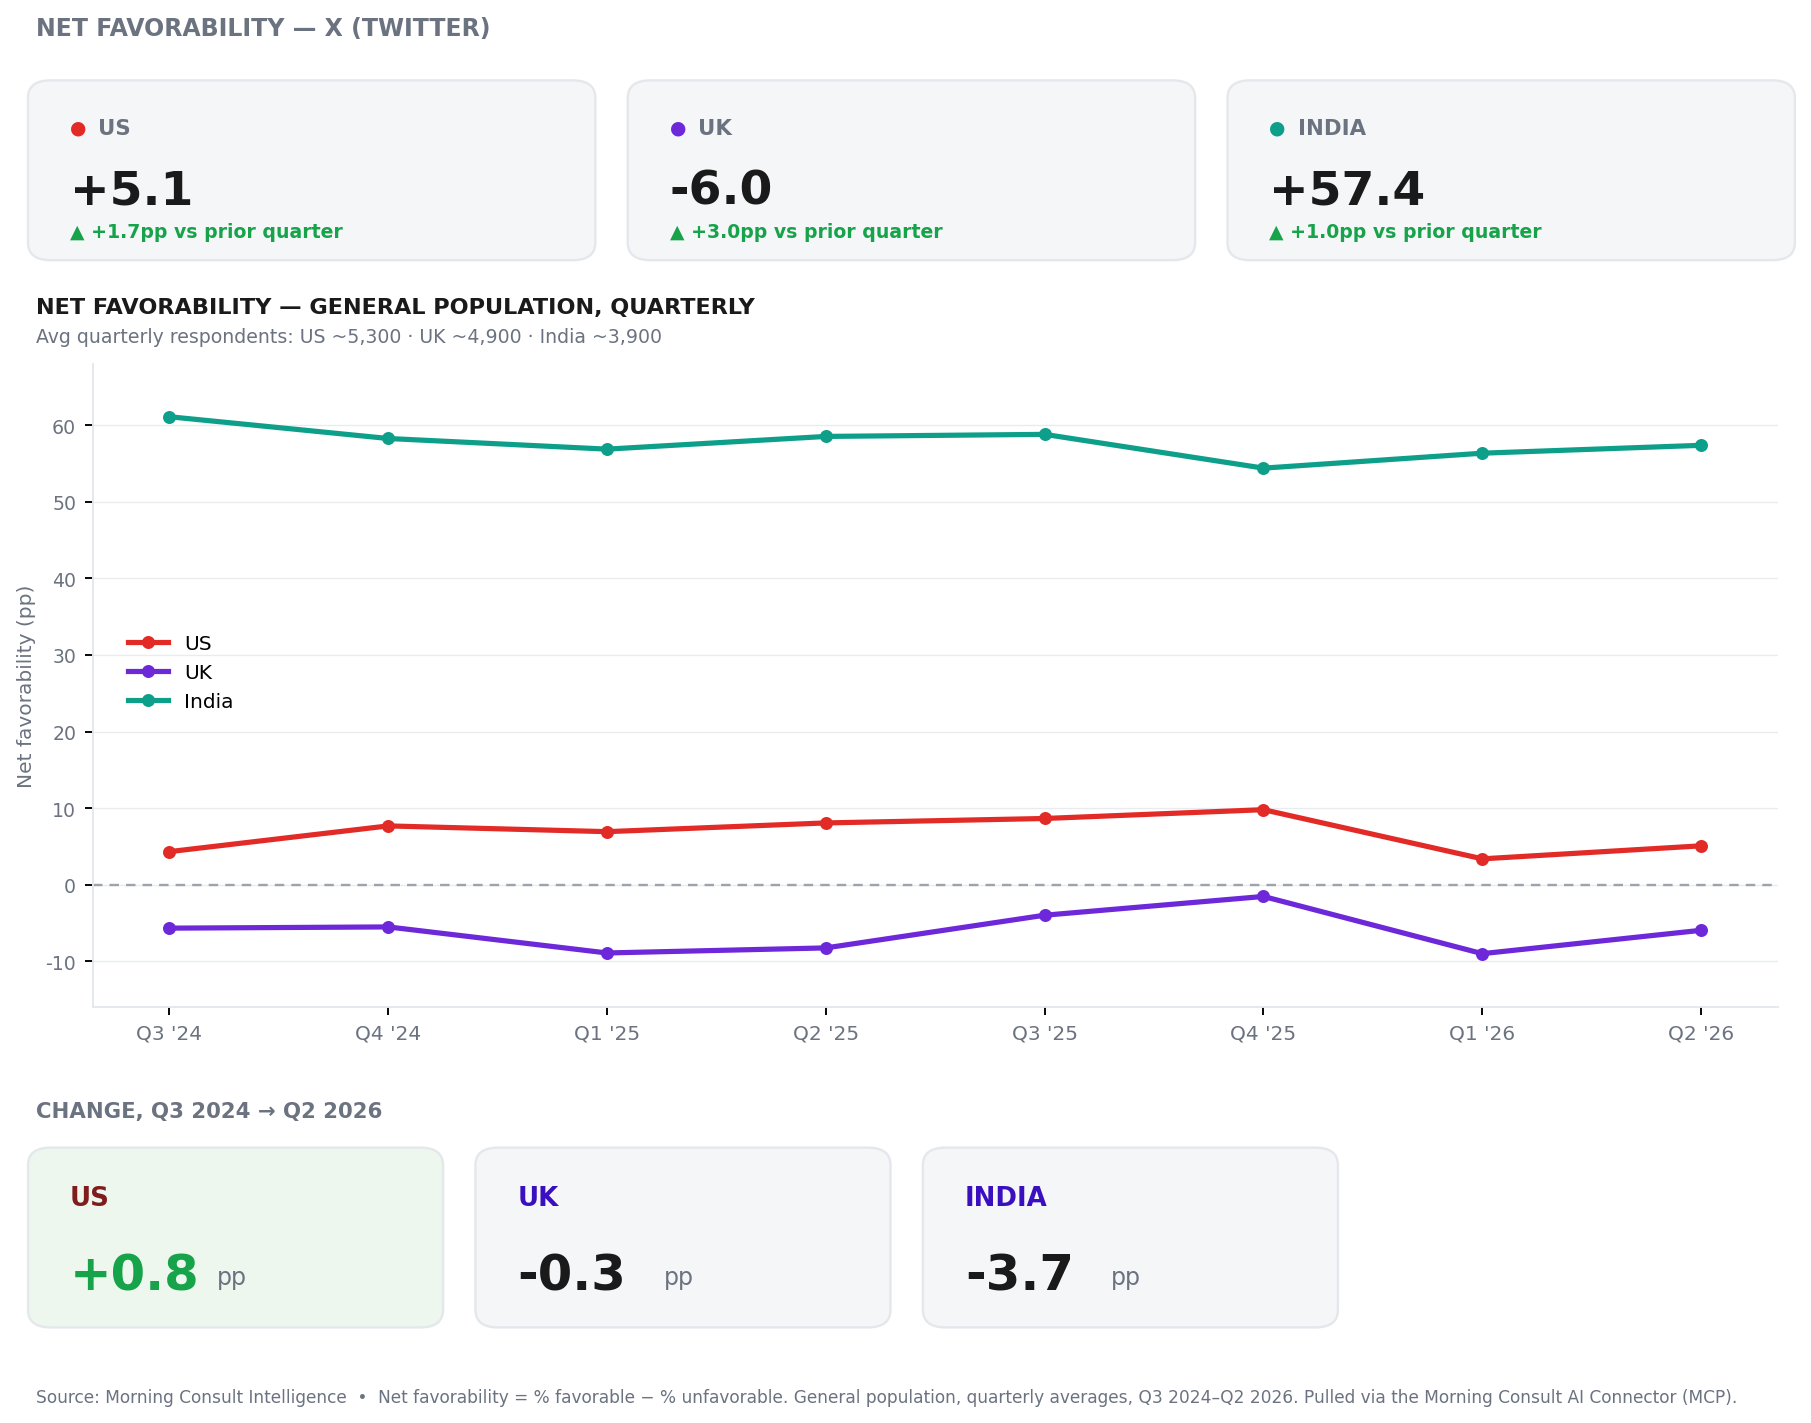Click the 60 tick on the y-axis
The image size is (1811, 1423).
[x=64, y=427]
